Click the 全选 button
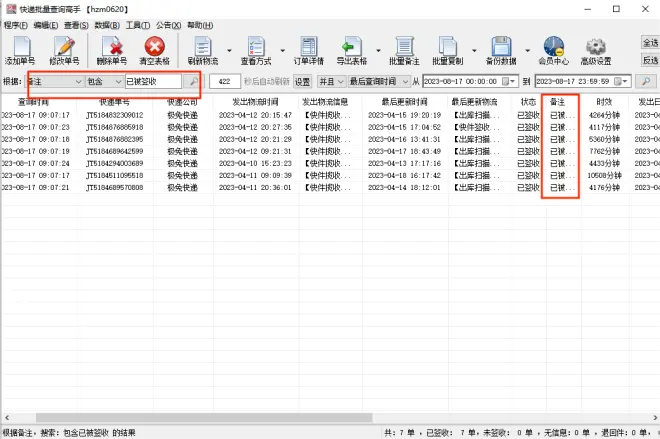The width and height of the screenshot is (660, 439). pos(650,42)
